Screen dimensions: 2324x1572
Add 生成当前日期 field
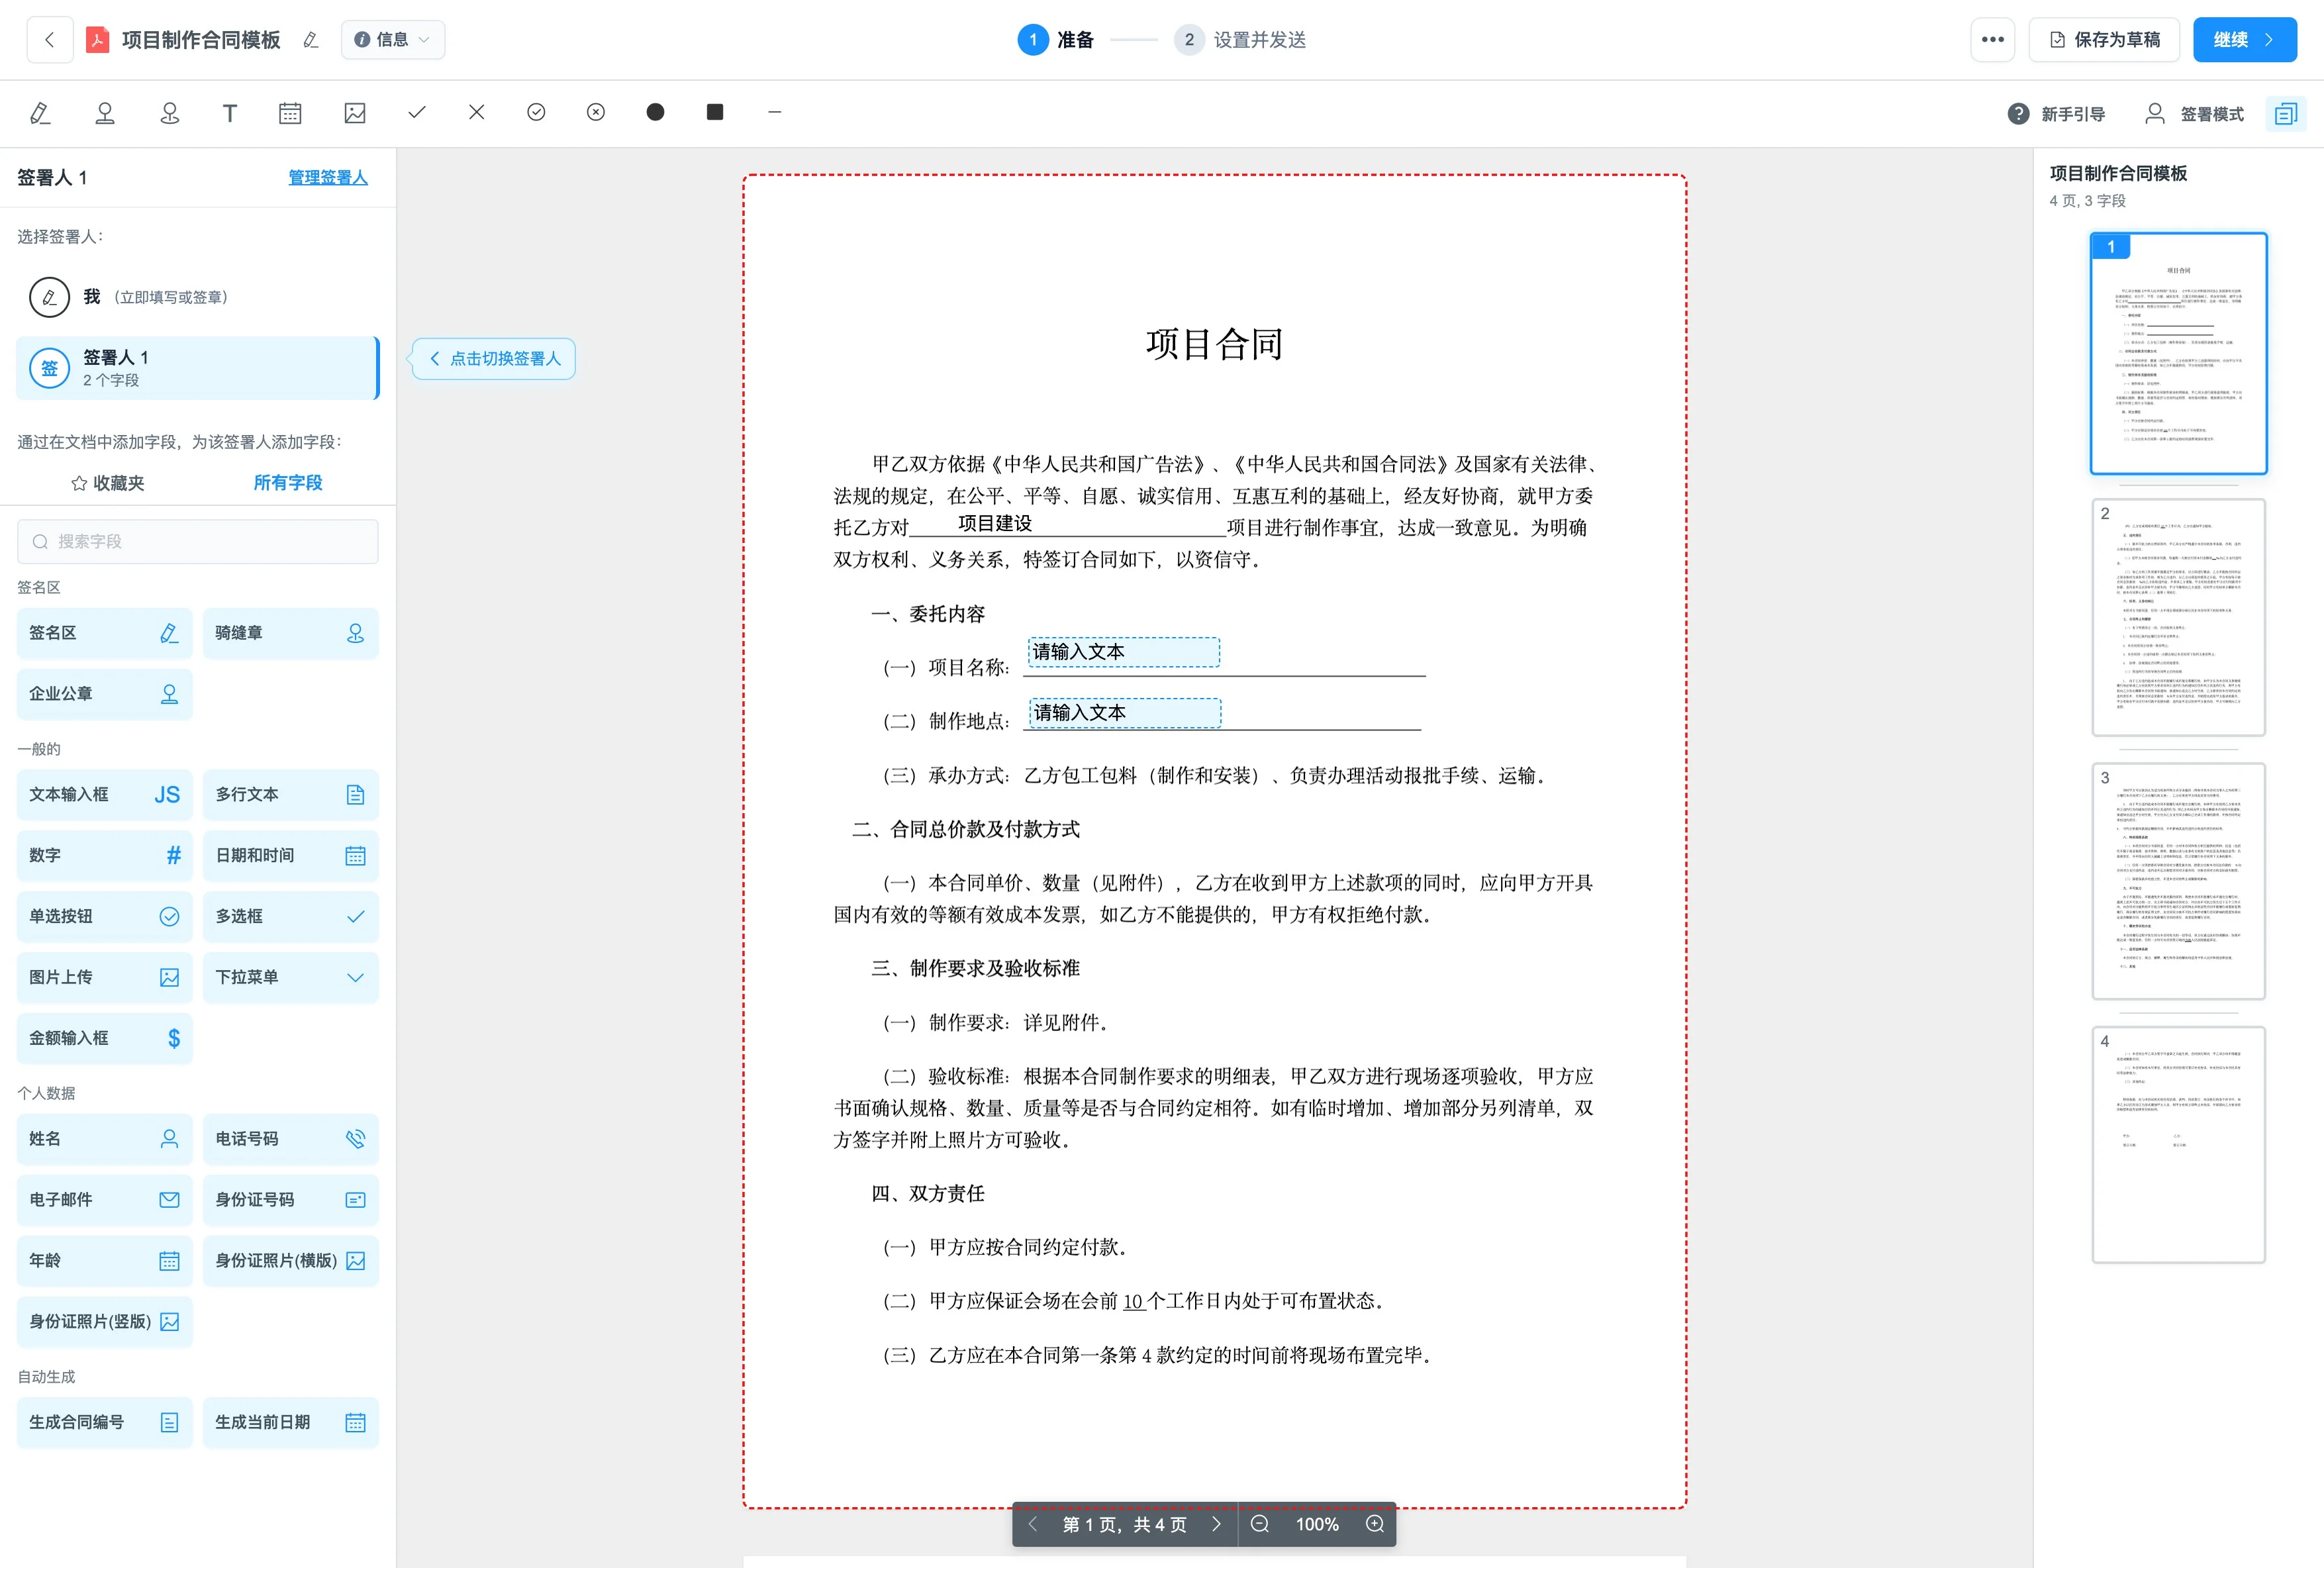pos(291,1423)
